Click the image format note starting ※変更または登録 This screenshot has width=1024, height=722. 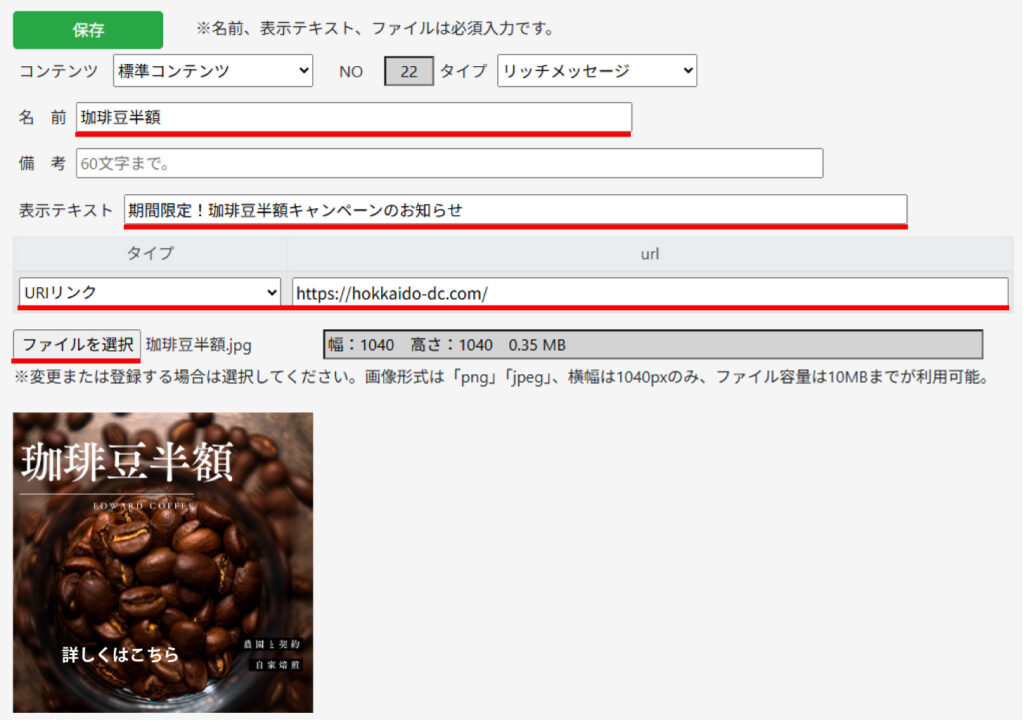502,377
